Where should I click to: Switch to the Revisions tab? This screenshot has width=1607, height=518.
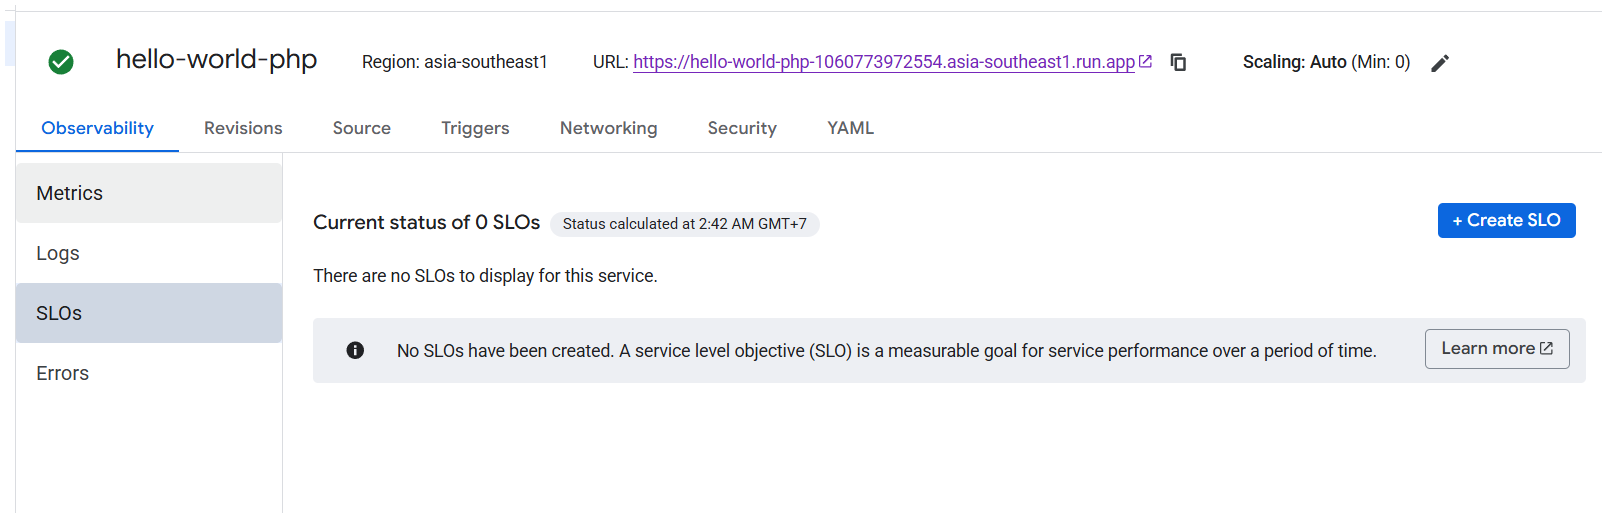click(243, 128)
